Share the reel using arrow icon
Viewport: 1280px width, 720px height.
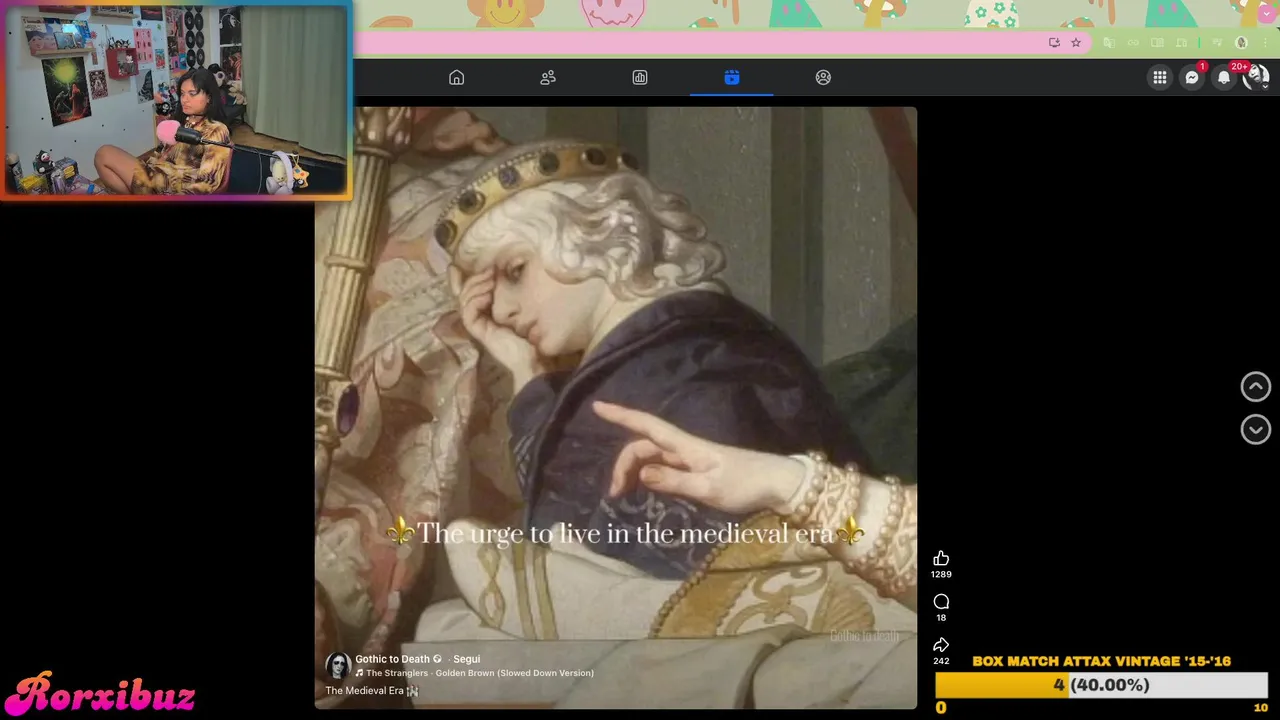click(941, 645)
